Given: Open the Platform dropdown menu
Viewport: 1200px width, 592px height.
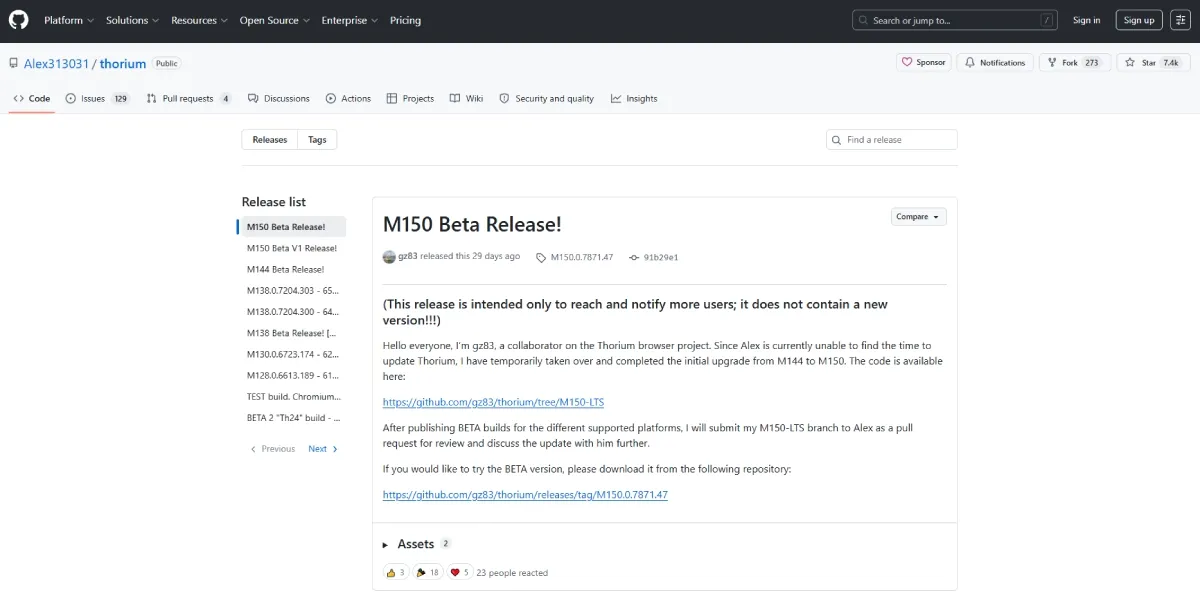Looking at the screenshot, I should [69, 20].
